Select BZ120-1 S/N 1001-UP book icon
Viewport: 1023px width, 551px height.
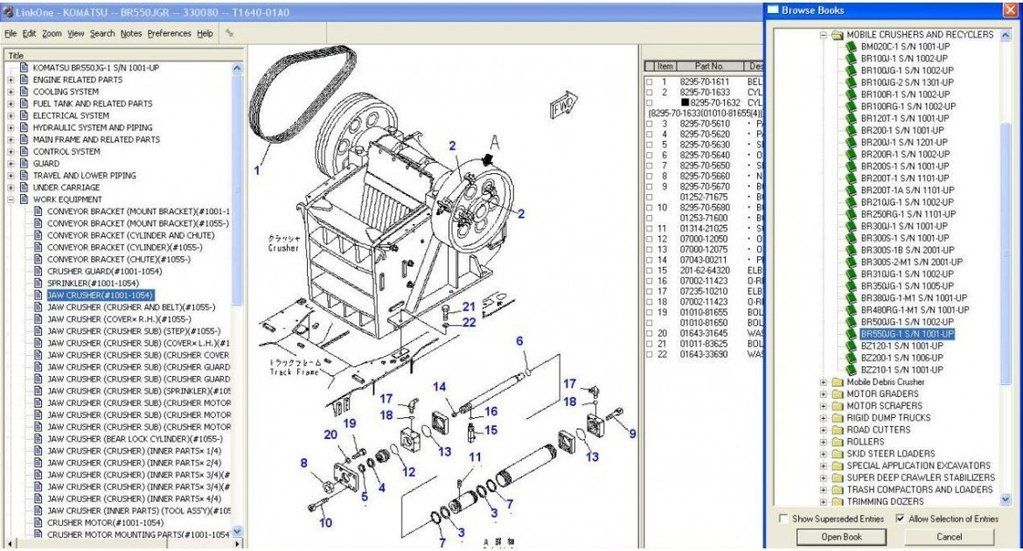pyautogui.click(x=851, y=346)
